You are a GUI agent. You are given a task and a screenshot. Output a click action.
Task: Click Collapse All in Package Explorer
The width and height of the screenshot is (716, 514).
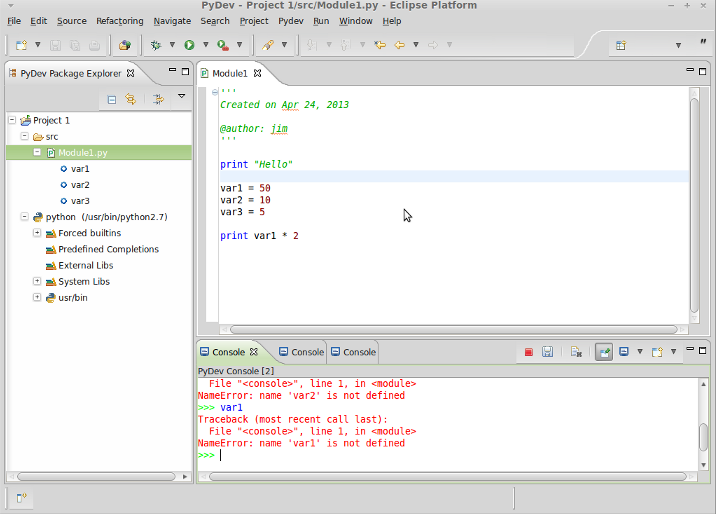112,100
